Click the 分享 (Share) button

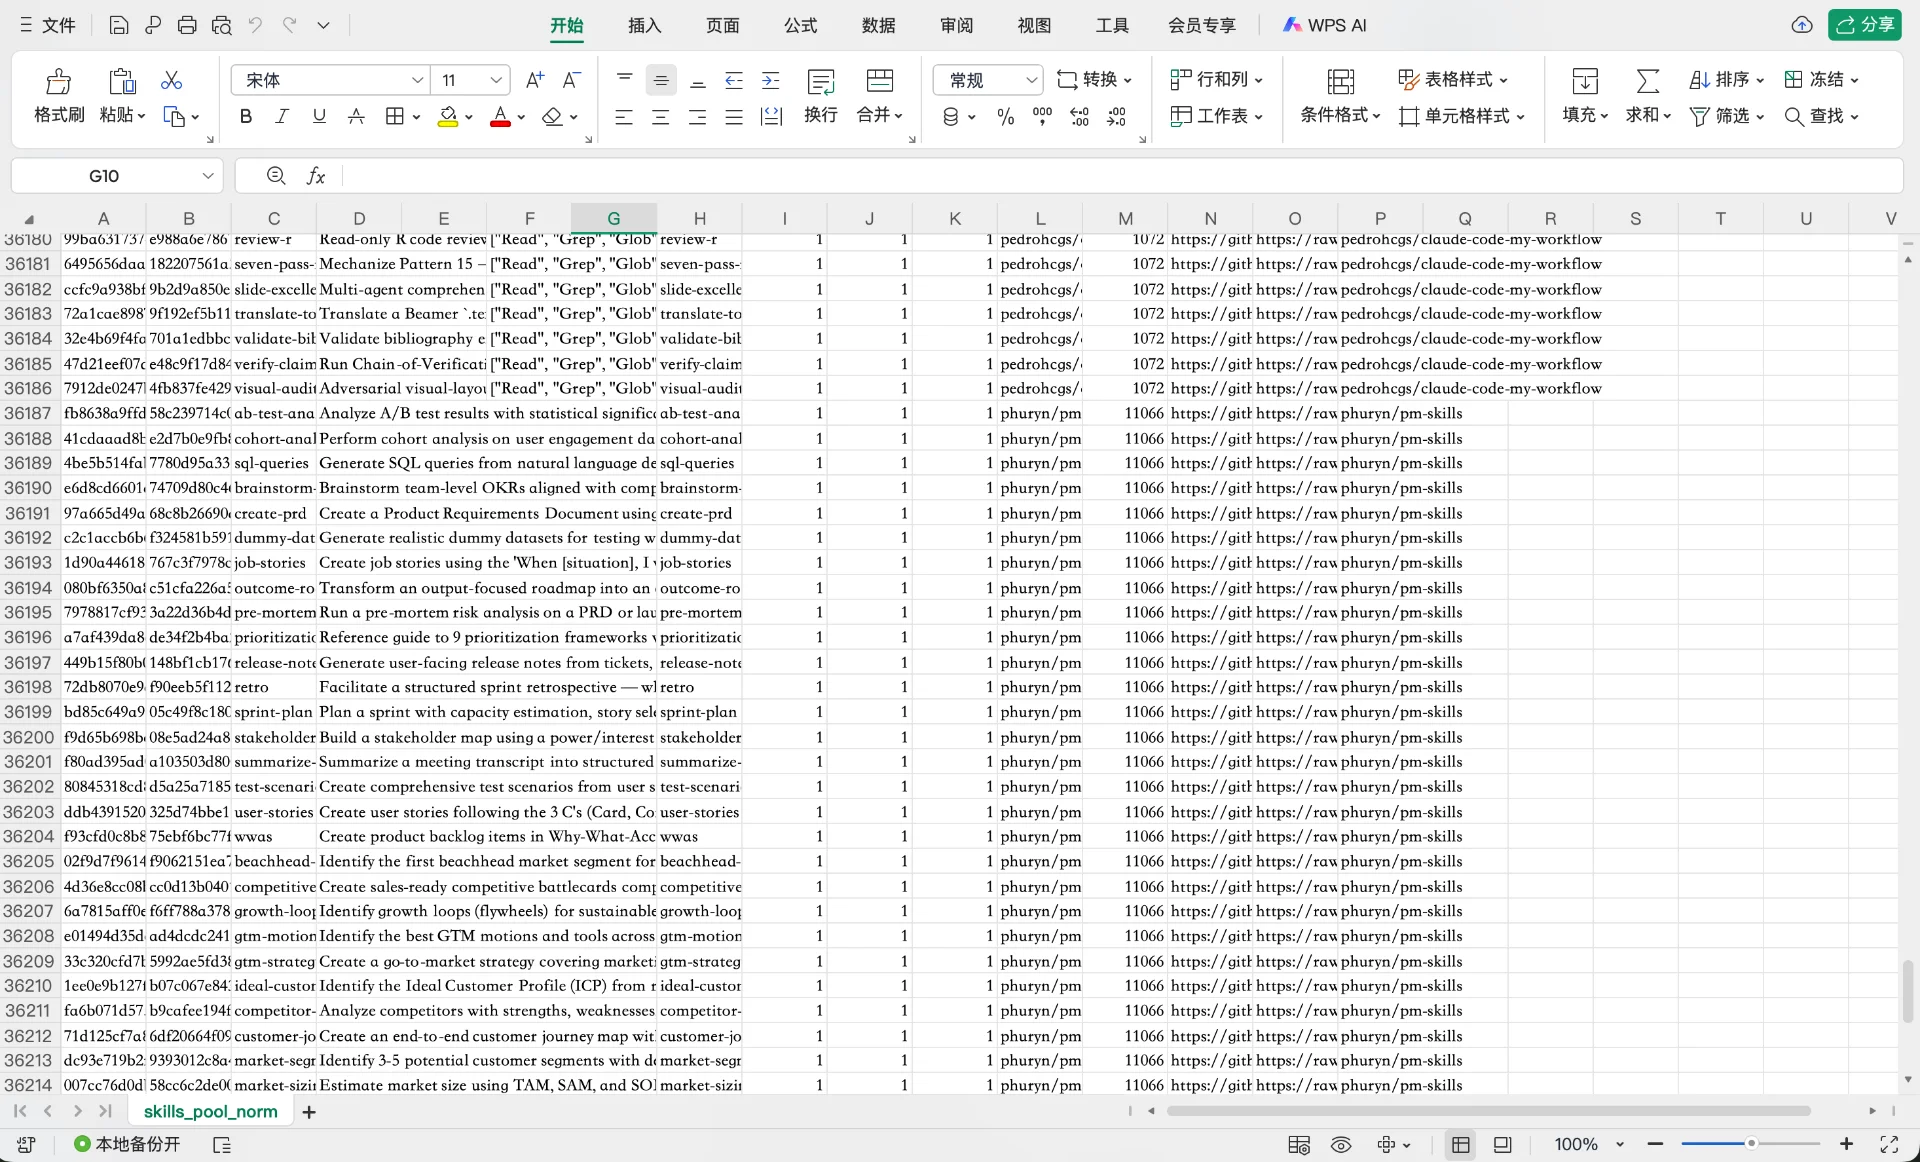point(1865,25)
